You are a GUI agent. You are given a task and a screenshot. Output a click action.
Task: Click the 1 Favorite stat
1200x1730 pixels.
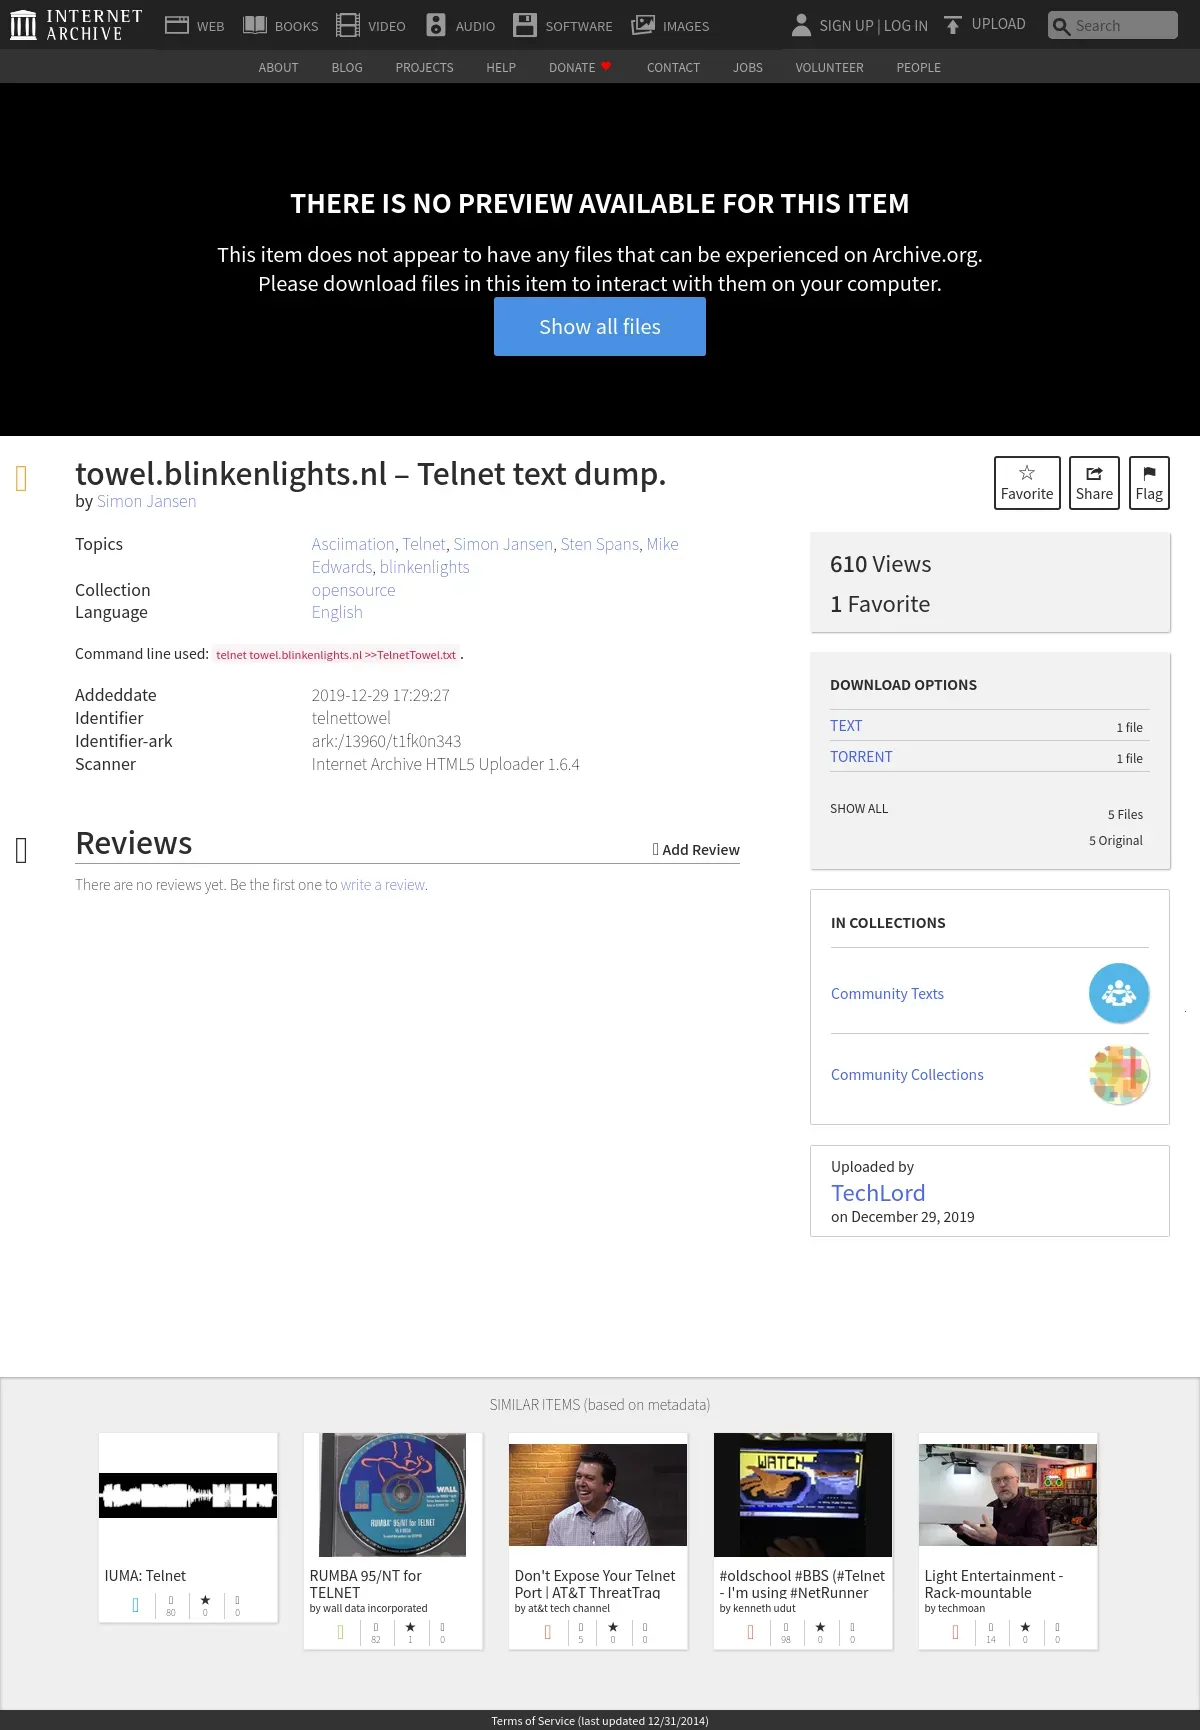point(880,604)
